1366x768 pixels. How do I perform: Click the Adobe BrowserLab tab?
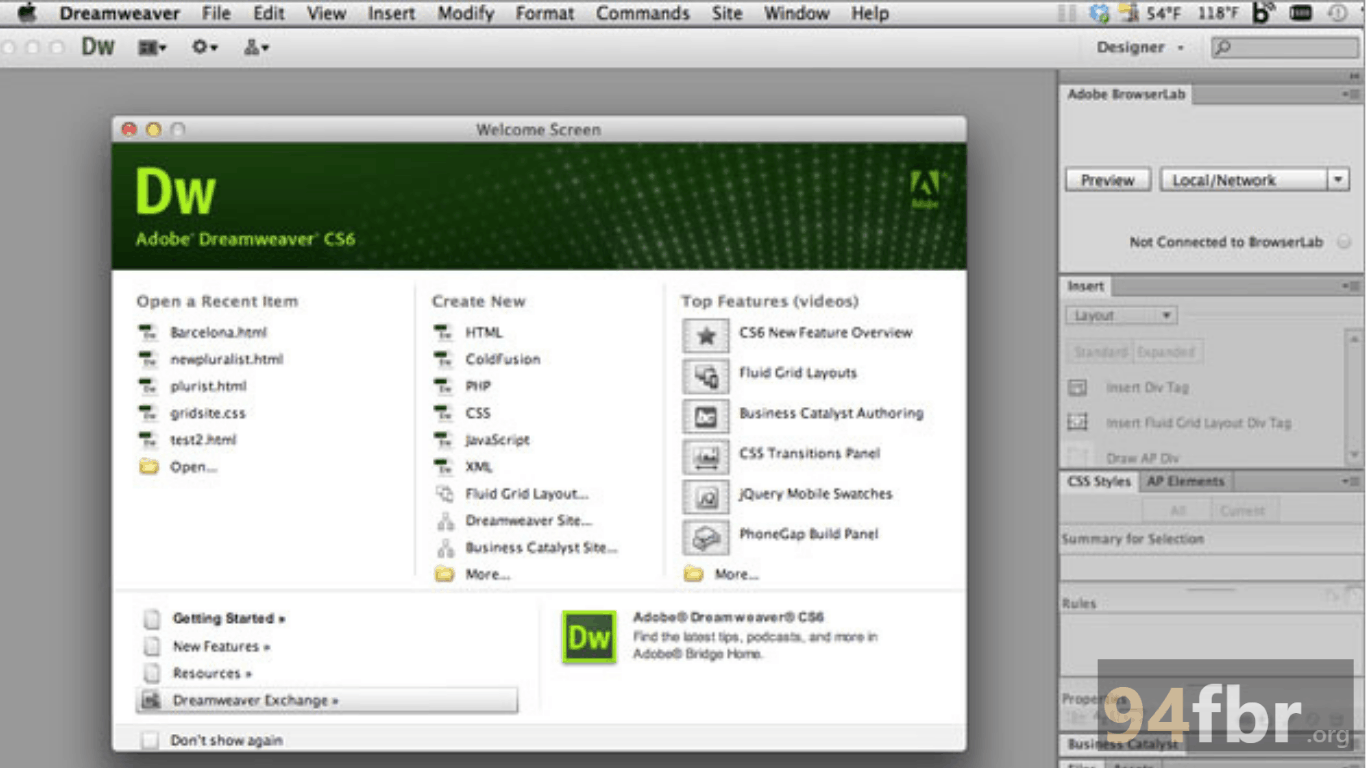1126,94
